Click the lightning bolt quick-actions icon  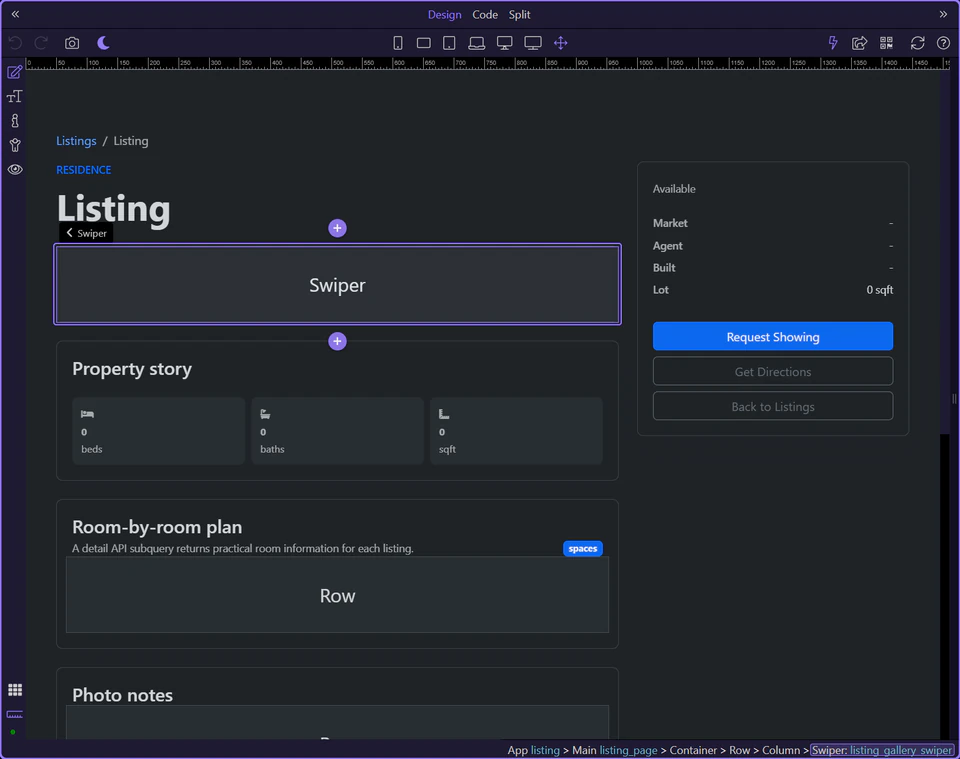[x=832, y=43]
